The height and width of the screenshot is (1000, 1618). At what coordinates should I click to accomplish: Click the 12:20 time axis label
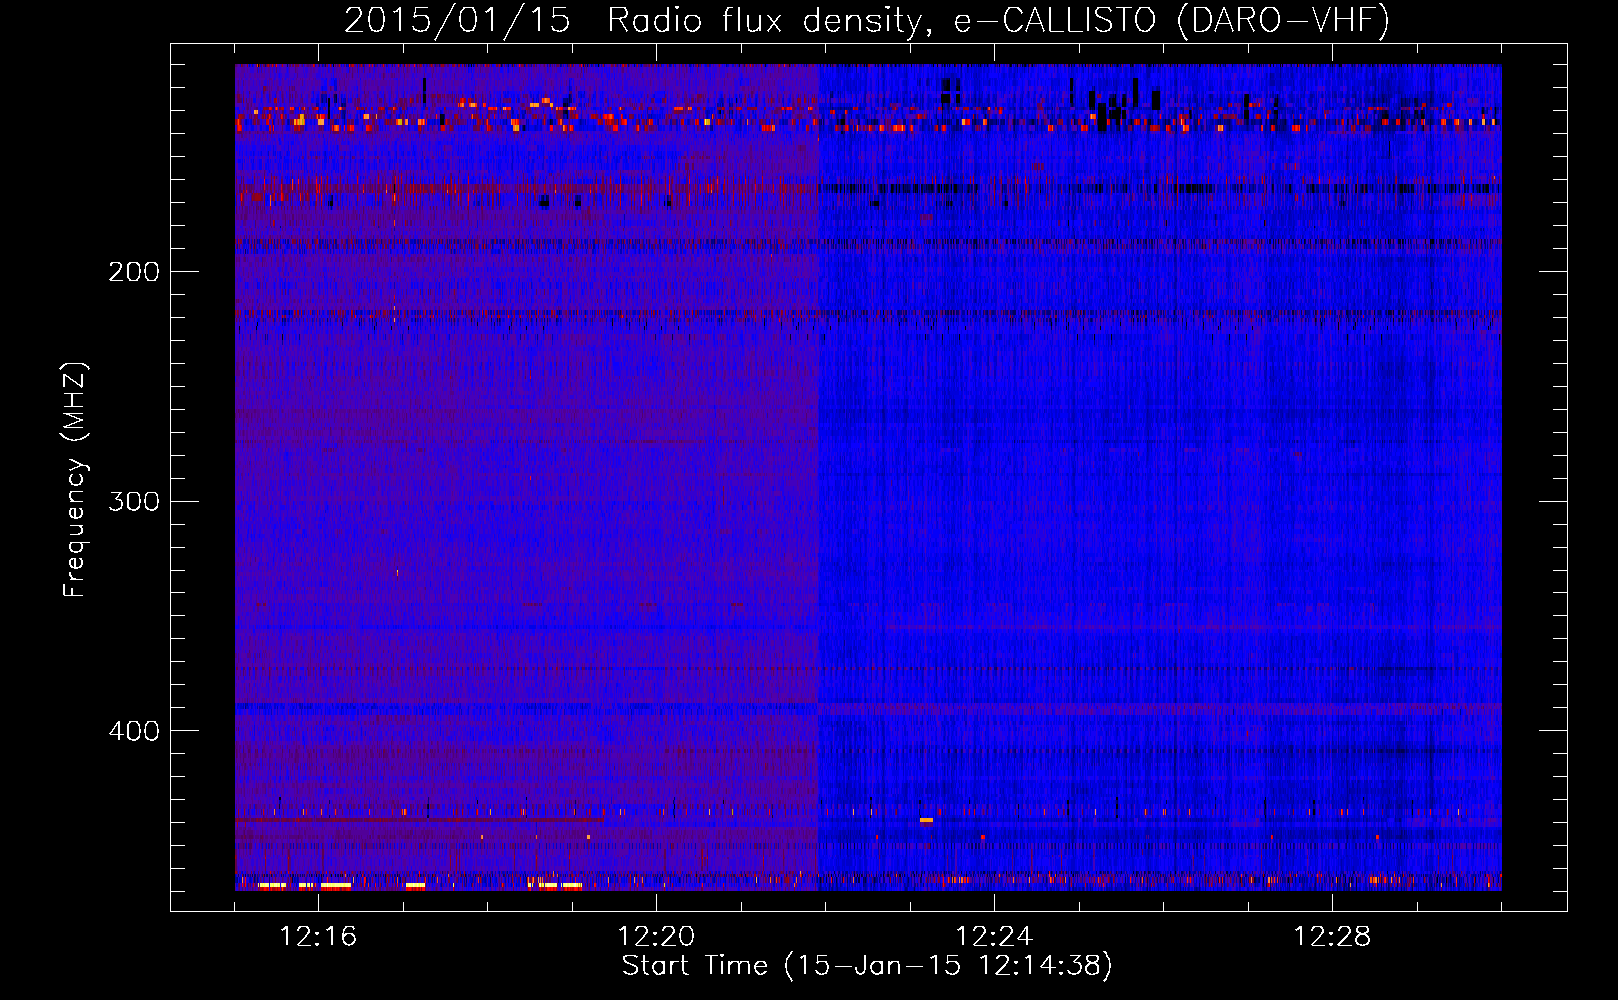[656, 937]
